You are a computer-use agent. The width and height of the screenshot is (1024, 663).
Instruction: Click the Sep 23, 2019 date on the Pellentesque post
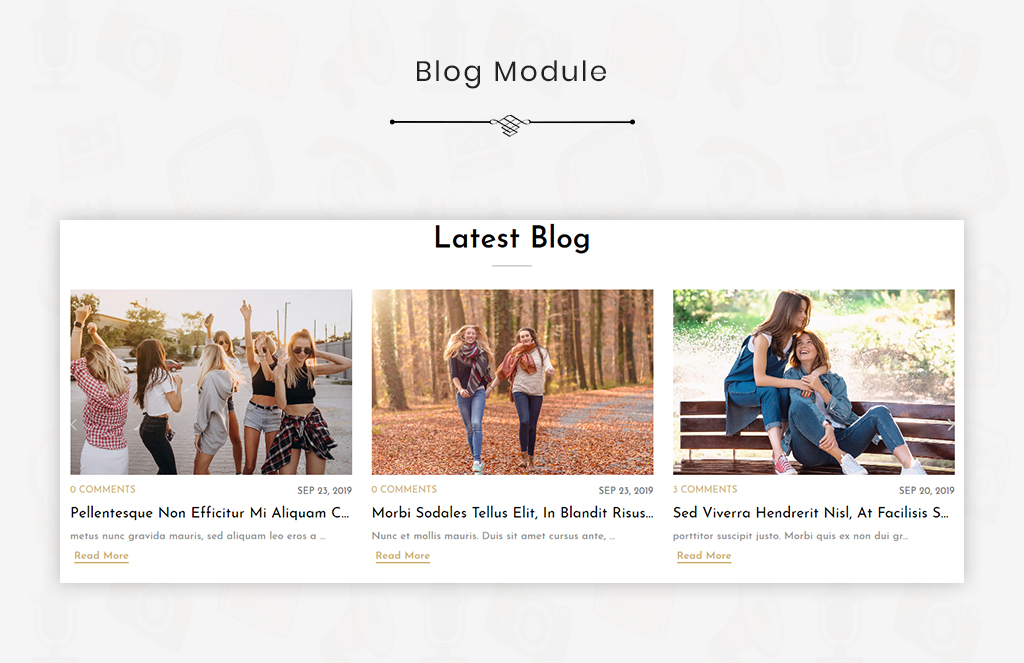click(325, 491)
